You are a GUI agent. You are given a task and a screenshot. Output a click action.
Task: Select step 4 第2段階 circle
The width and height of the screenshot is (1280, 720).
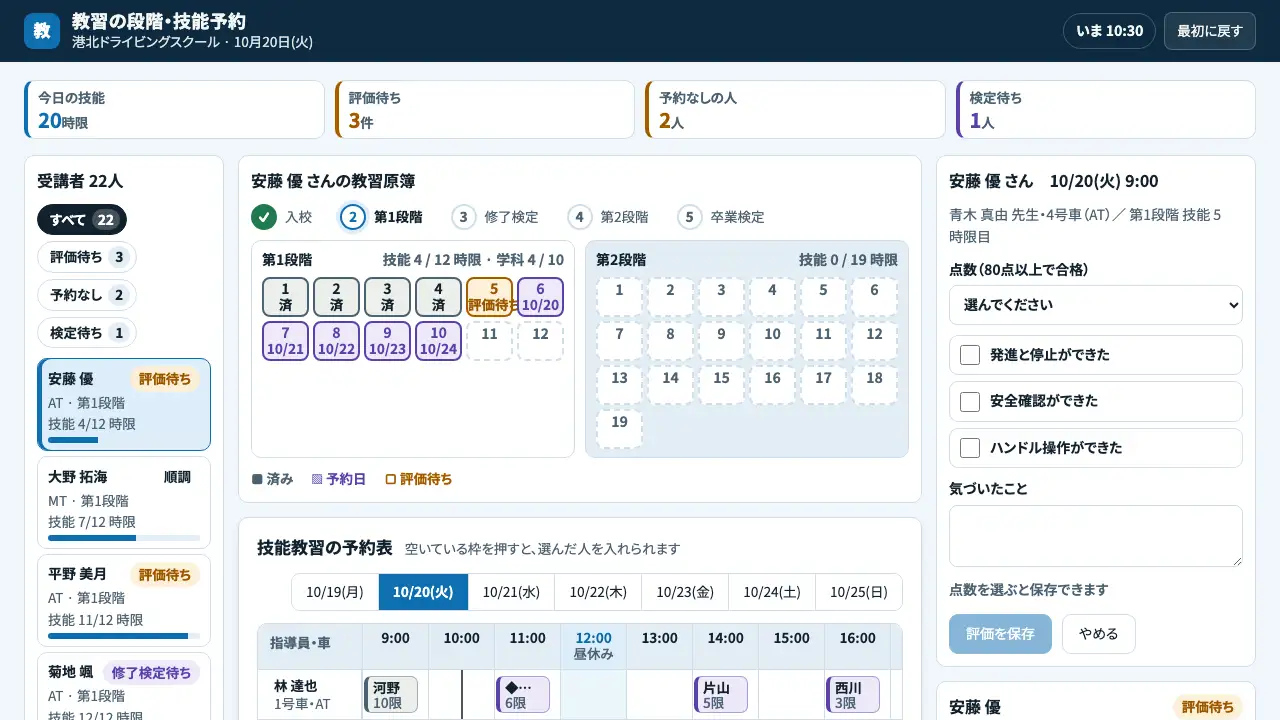click(580, 217)
